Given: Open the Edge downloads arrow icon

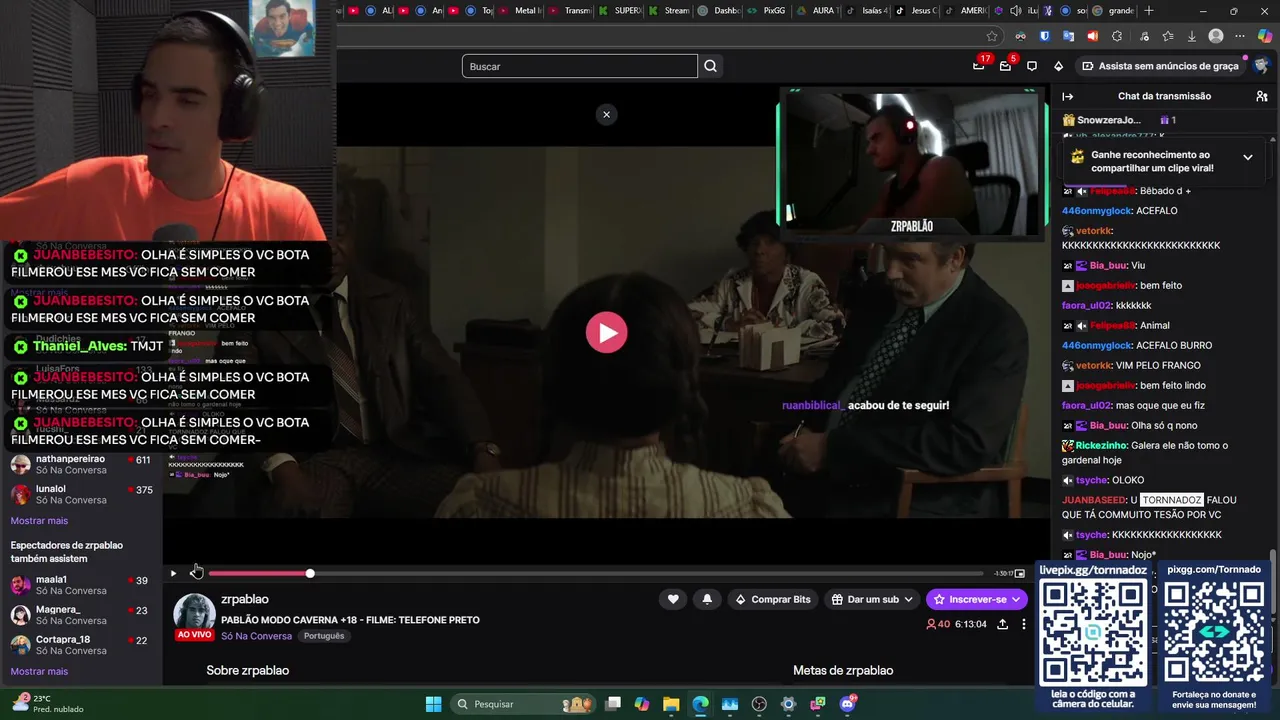Looking at the screenshot, I should 1191,36.
